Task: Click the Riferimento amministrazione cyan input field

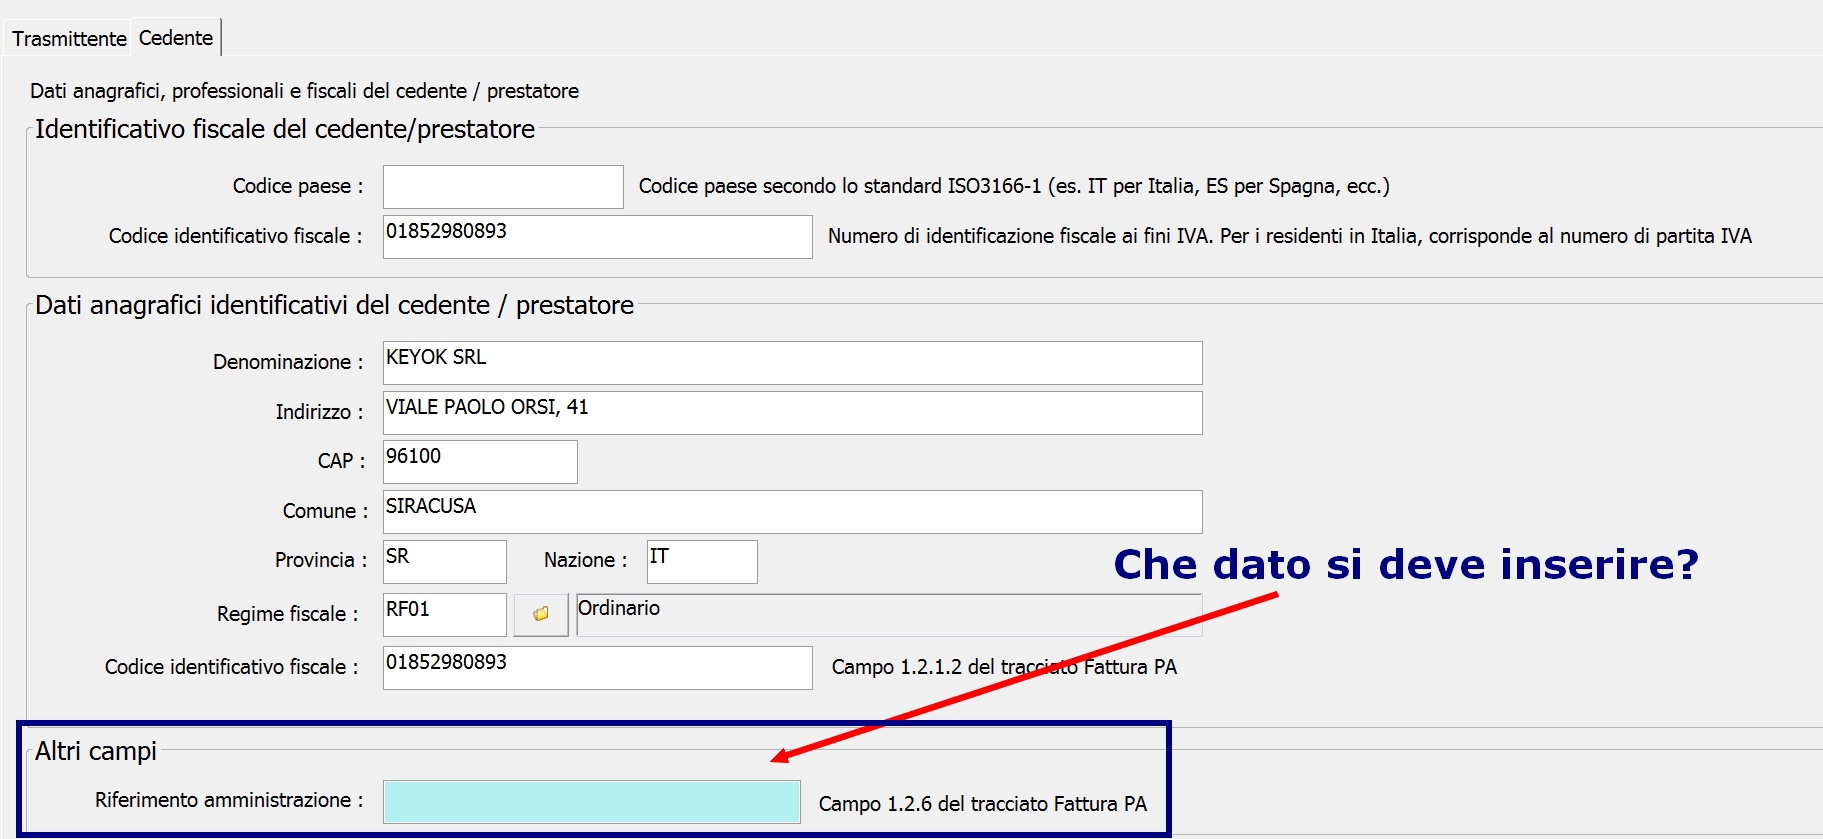Action: [591, 802]
